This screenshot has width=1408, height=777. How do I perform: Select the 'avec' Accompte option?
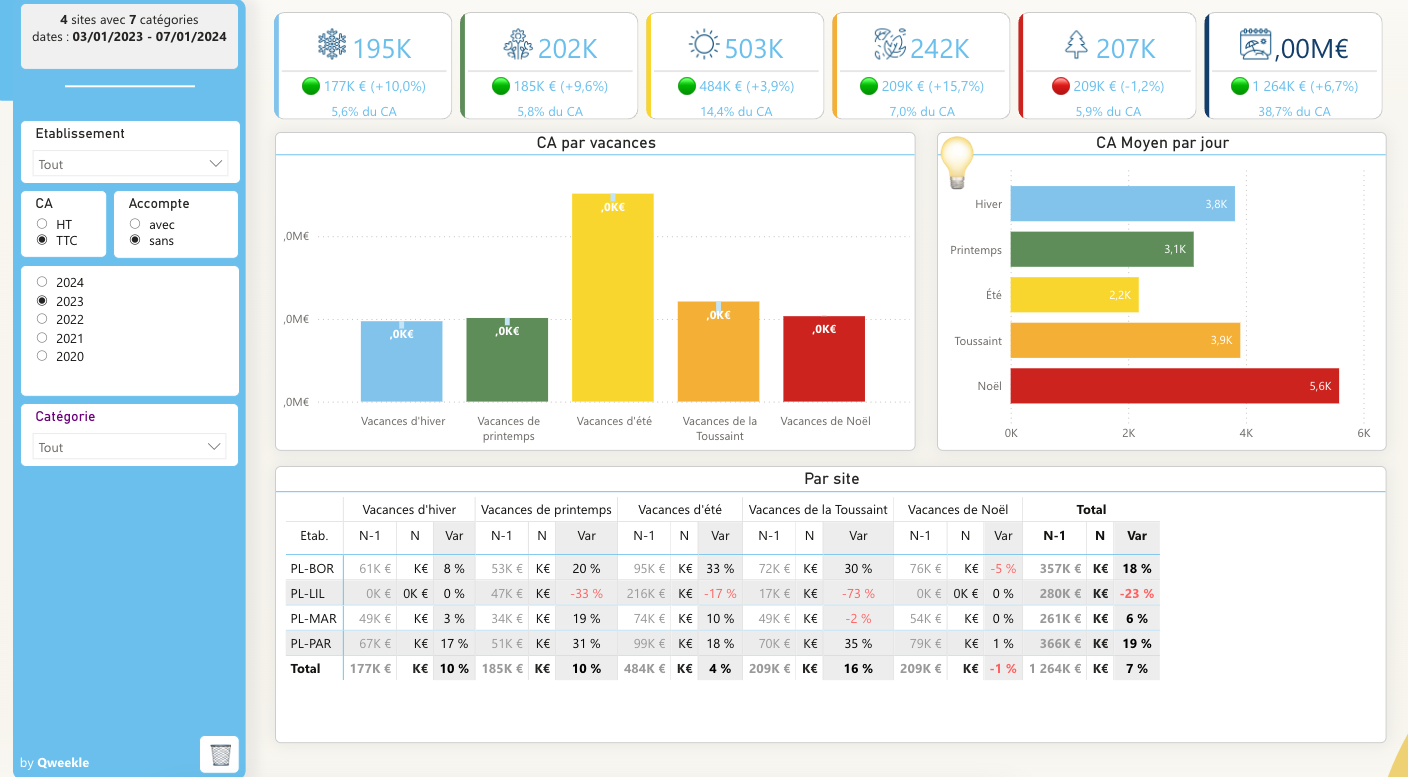(135, 225)
